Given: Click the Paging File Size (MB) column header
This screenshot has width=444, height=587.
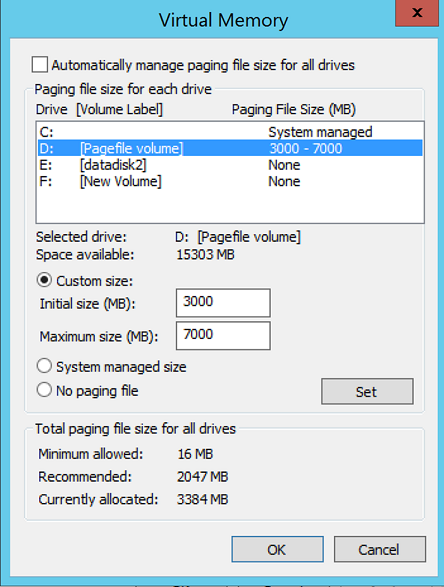Looking at the screenshot, I should pos(294,109).
